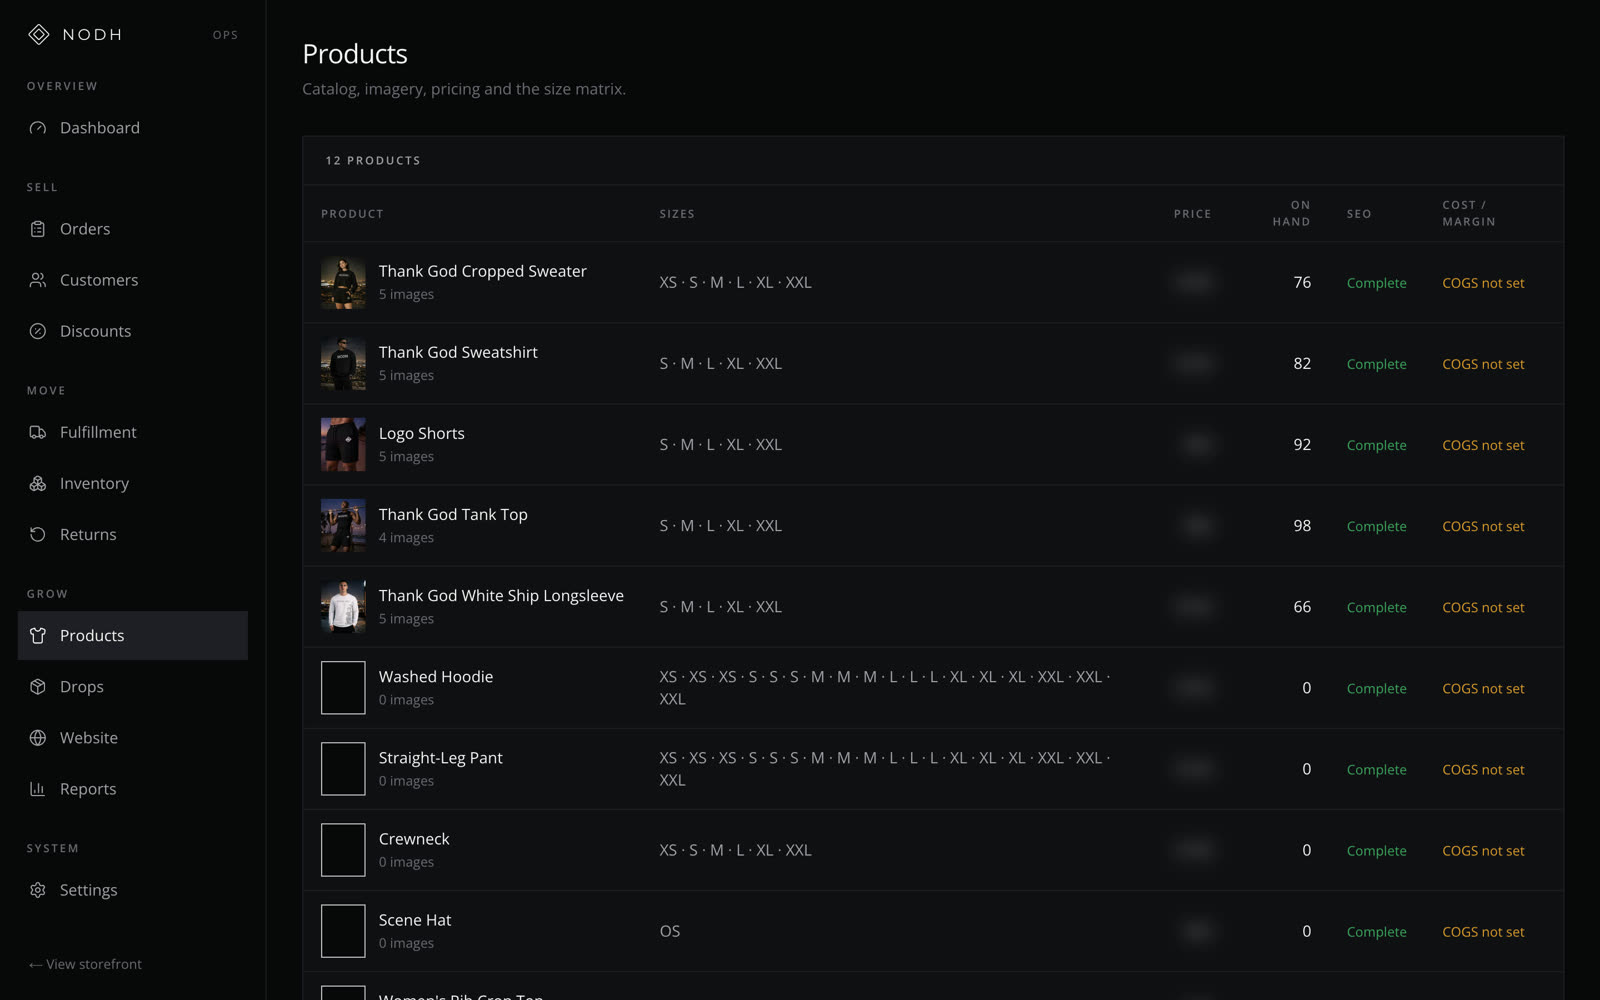Viewport: 1600px width, 1000px height.
Task: Click the Scene Hat empty image placeholder
Action: click(343, 930)
